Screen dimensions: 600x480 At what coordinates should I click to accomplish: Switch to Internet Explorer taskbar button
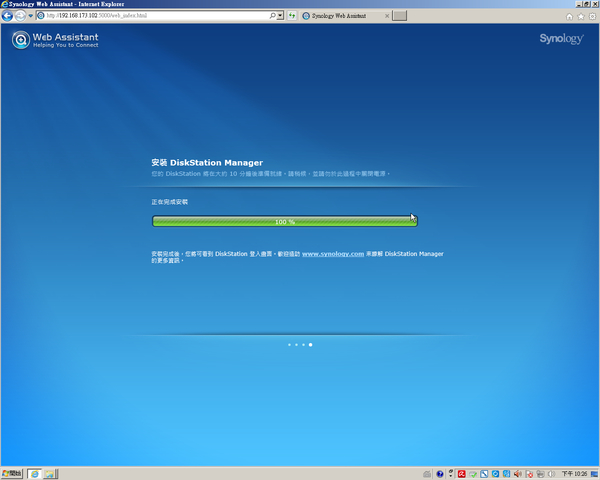(x=34, y=474)
